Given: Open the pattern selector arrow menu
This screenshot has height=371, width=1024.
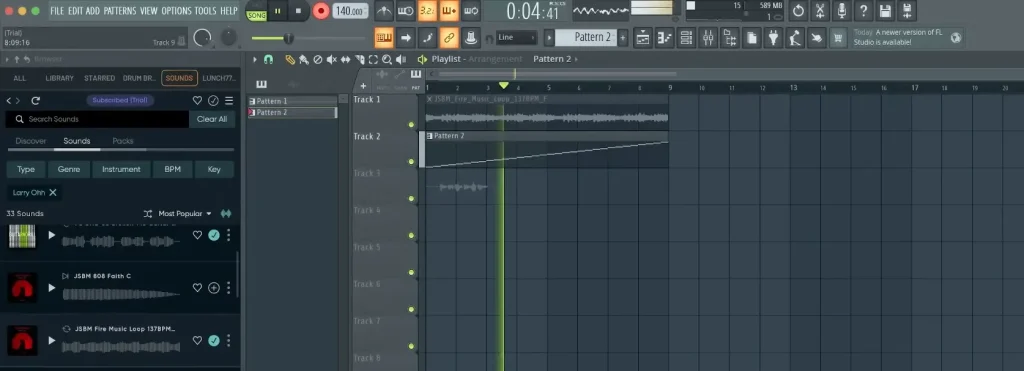Looking at the screenshot, I should [549, 38].
